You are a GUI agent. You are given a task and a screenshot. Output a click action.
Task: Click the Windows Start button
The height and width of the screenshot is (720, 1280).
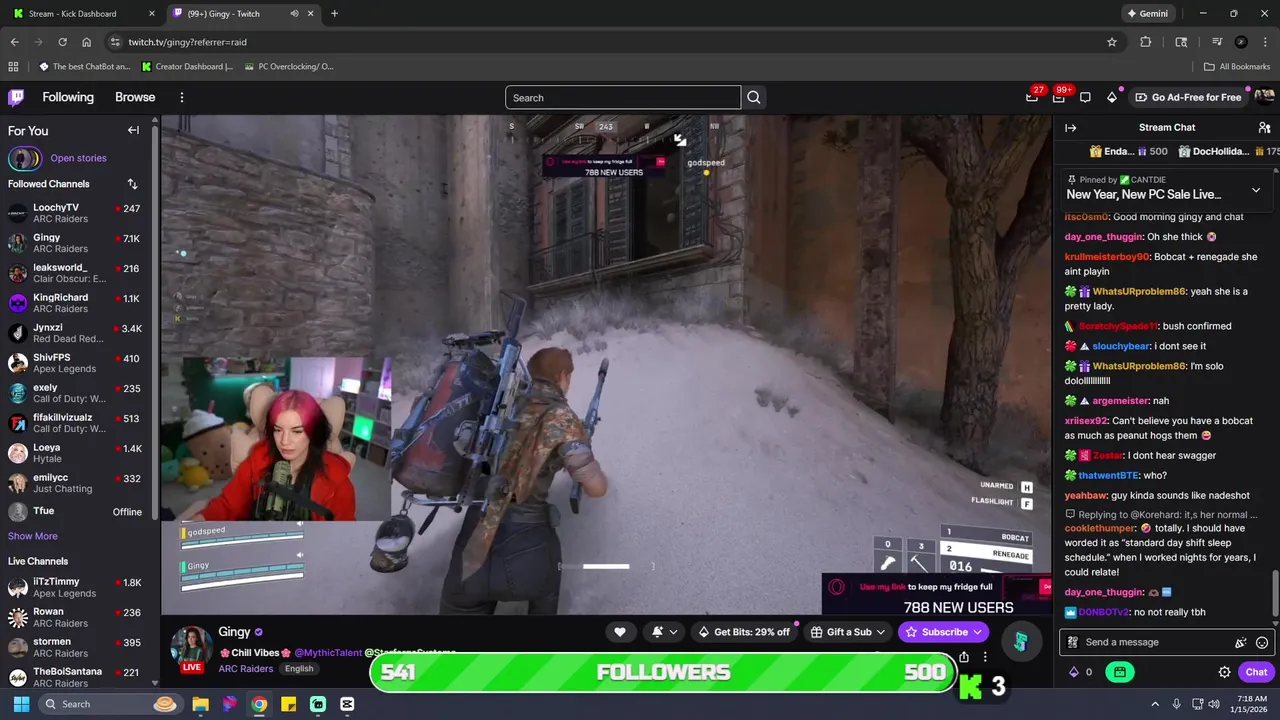[x=21, y=704]
